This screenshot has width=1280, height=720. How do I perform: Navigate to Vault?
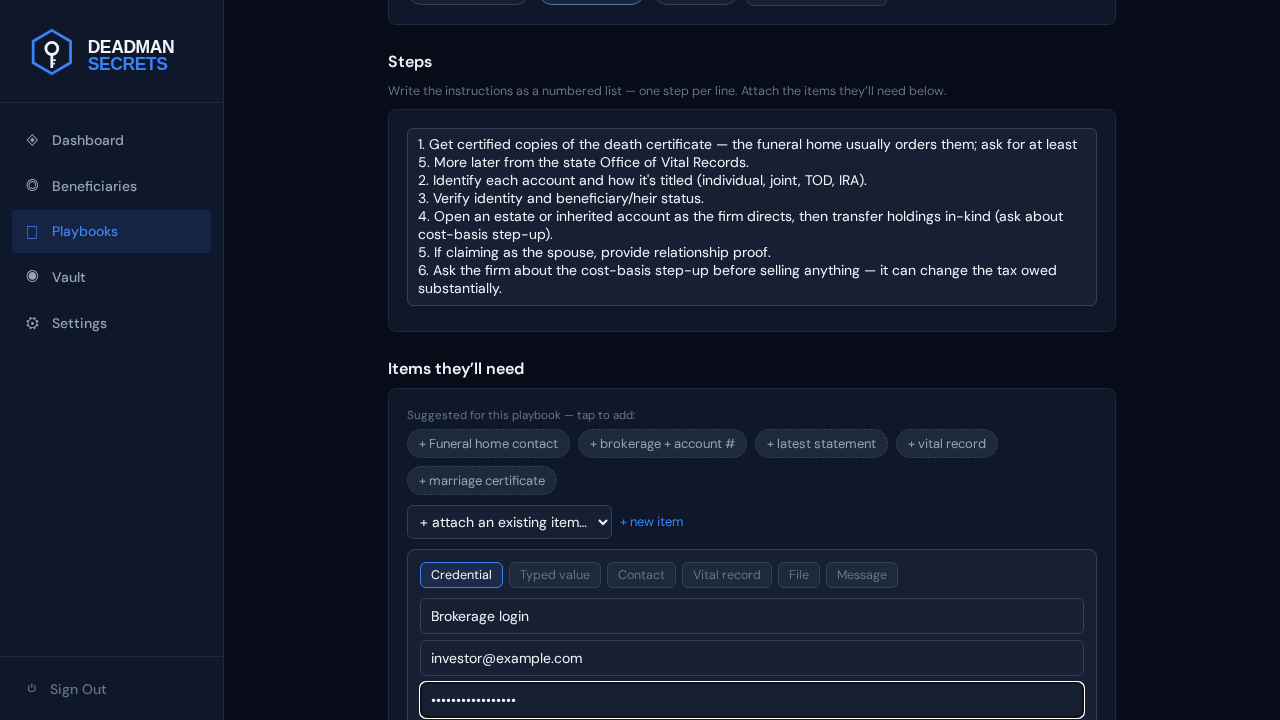tap(111, 277)
